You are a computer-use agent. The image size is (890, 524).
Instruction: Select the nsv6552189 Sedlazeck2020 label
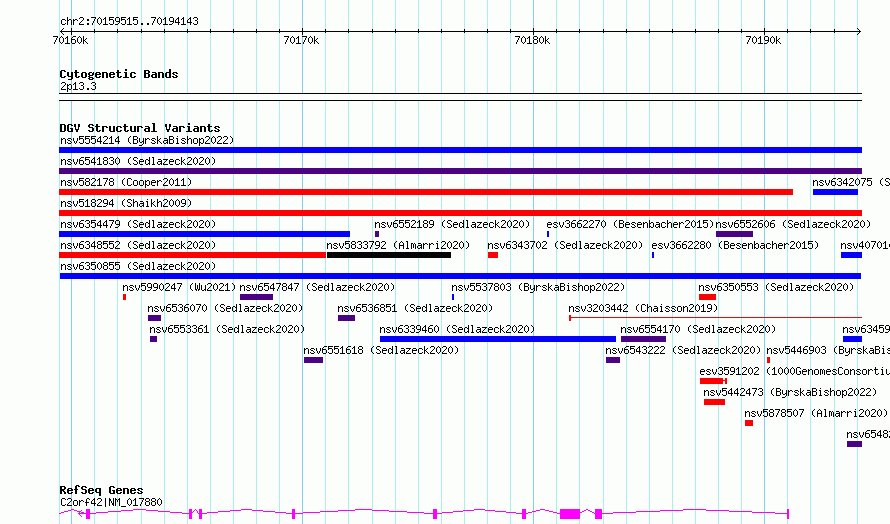452,224
